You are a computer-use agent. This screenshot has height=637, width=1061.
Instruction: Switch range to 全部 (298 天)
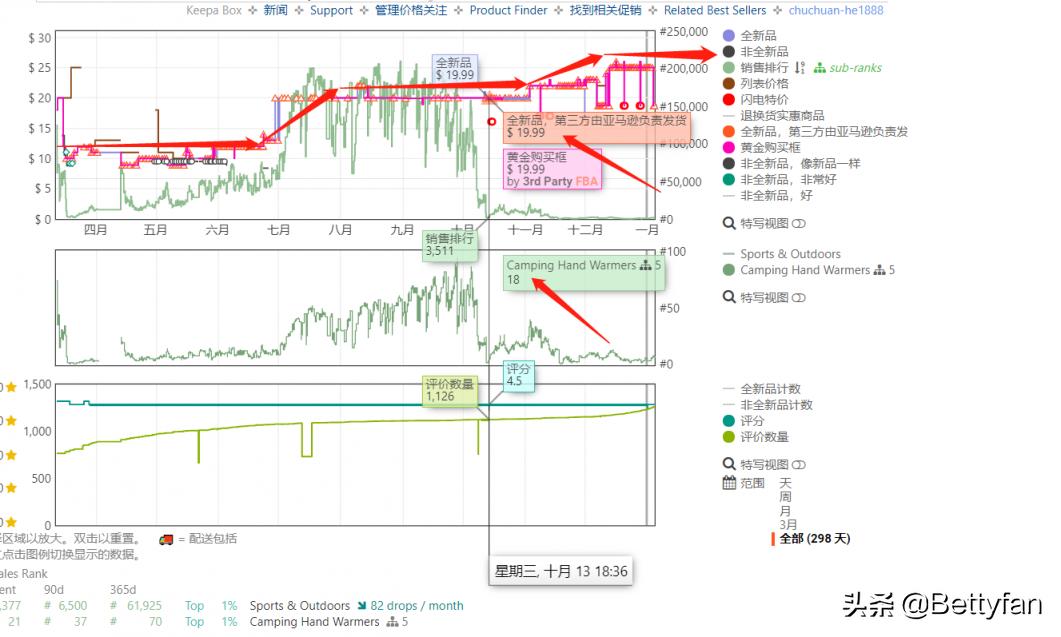coord(813,537)
